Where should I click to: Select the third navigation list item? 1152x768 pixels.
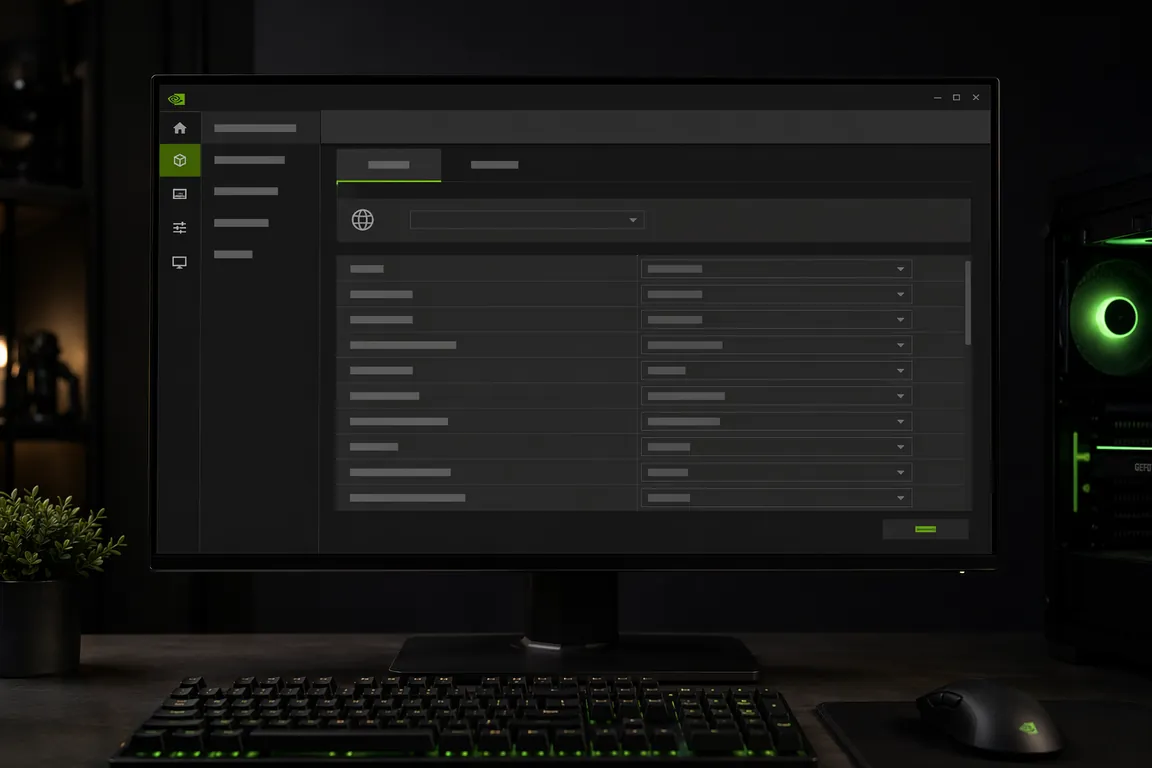pos(246,191)
